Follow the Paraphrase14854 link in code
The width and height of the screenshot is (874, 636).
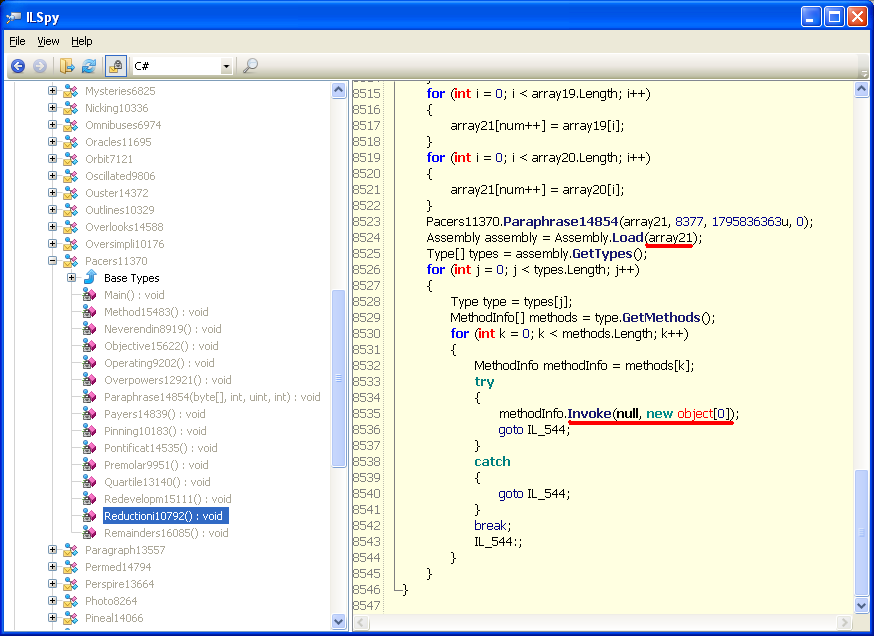coord(560,222)
